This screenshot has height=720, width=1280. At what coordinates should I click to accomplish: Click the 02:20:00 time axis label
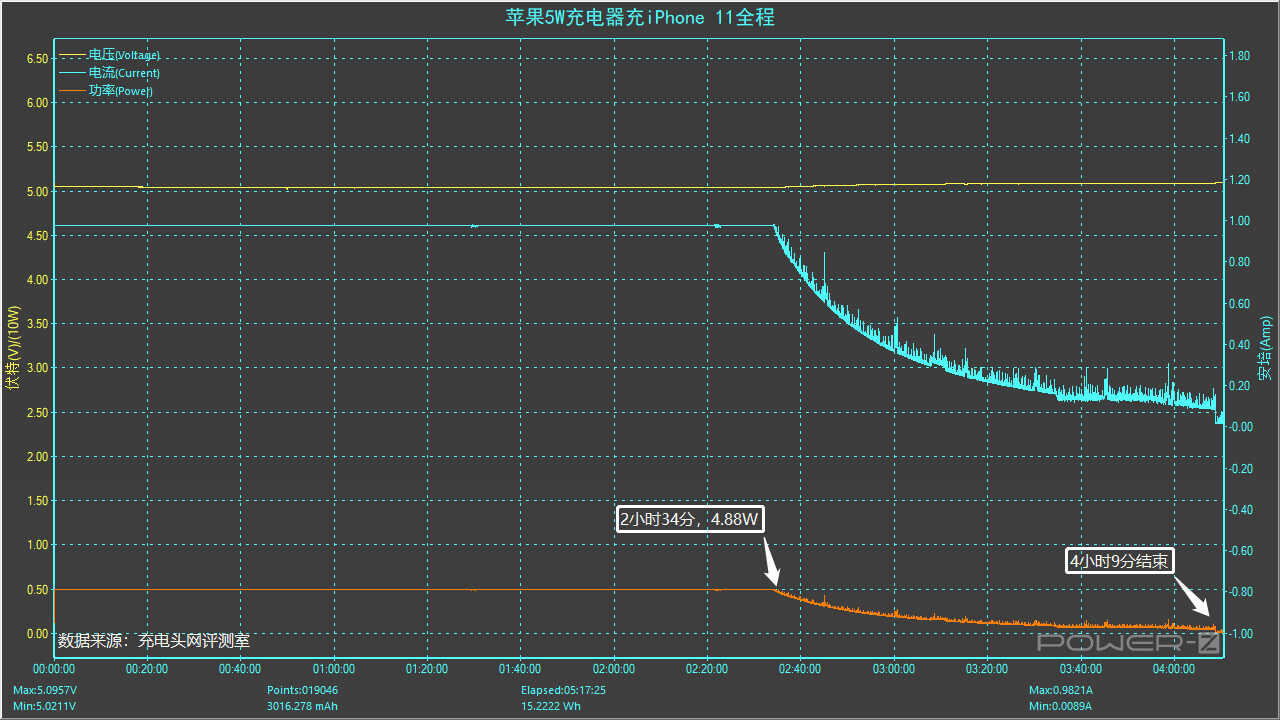(x=707, y=669)
